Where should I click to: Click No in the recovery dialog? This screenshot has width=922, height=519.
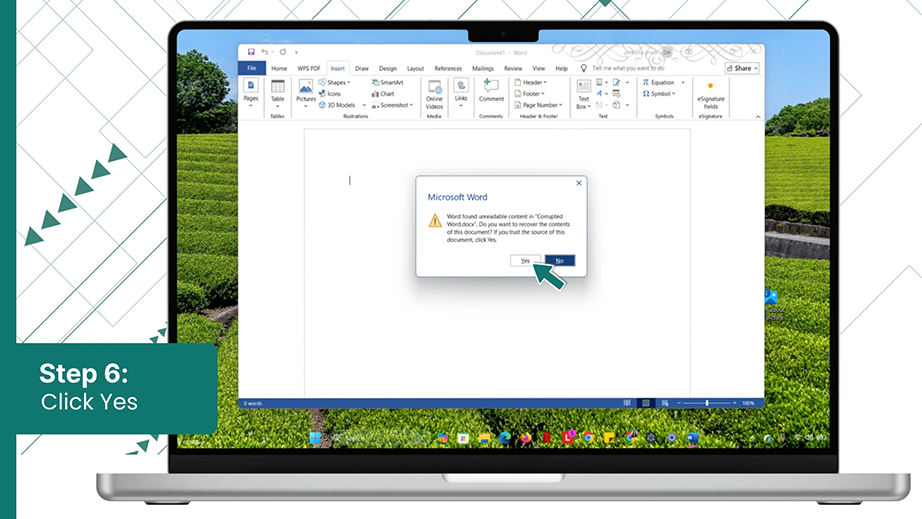pos(560,260)
